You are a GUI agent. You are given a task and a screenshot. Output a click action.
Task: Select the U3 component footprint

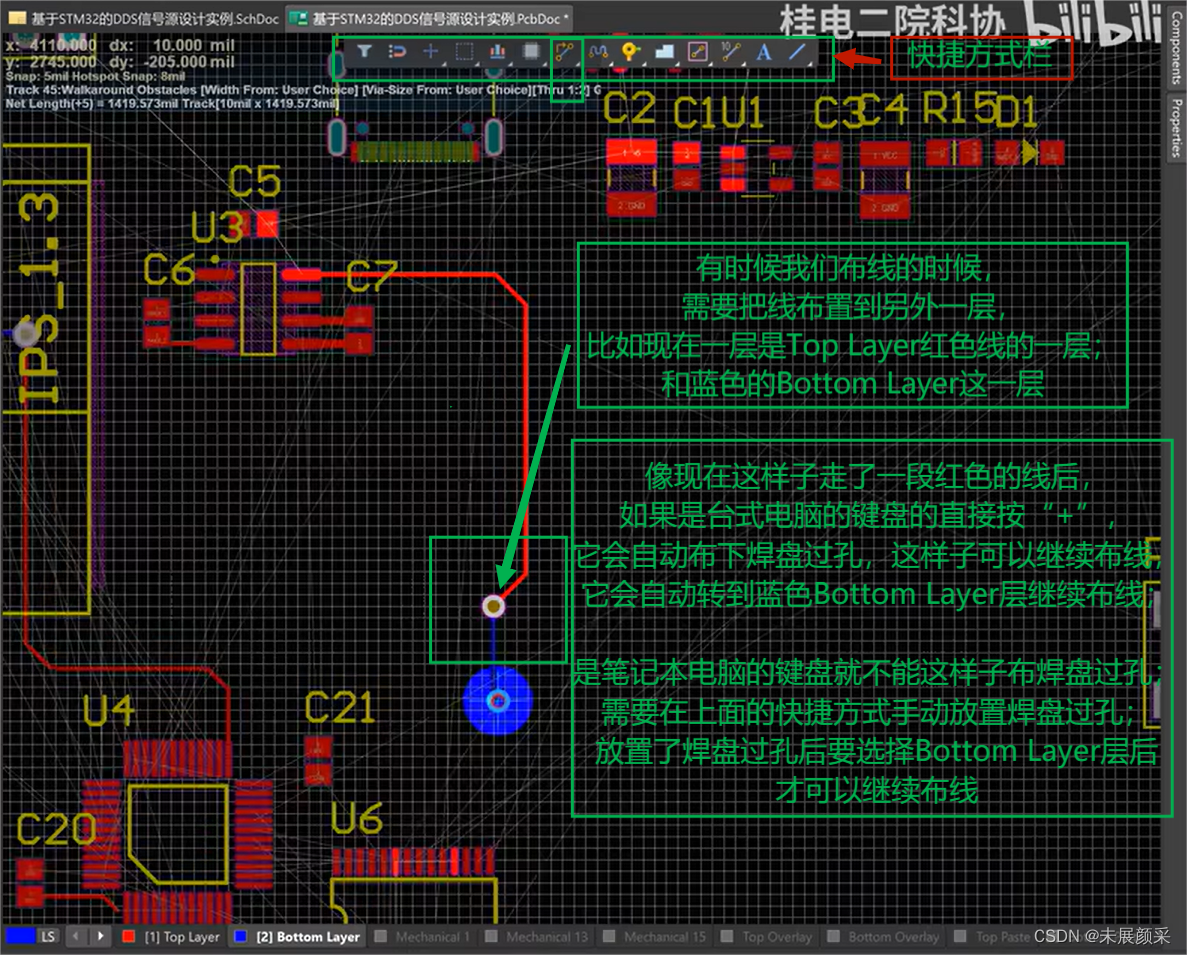pos(257,309)
